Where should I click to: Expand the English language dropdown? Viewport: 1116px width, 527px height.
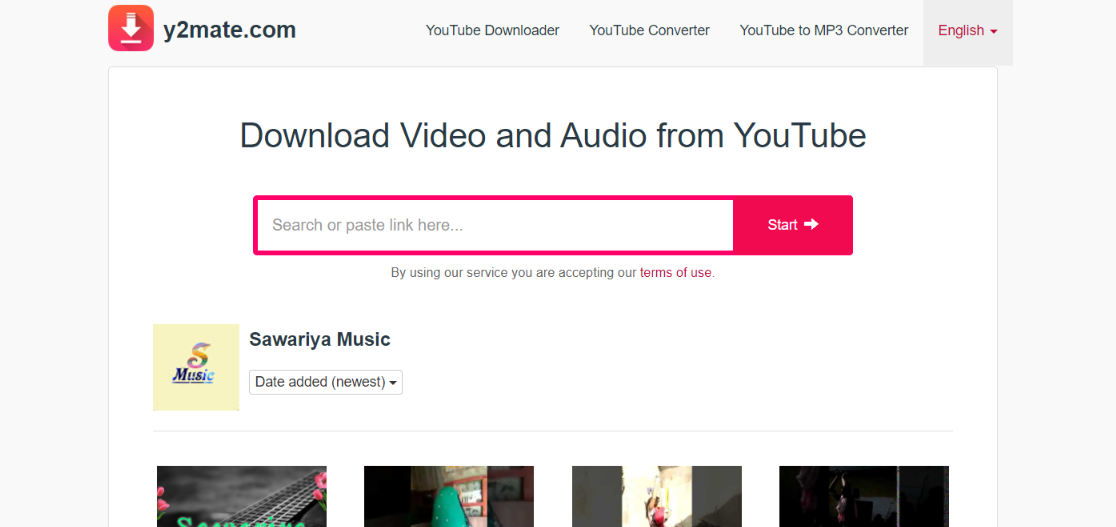pyautogui.click(x=967, y=31)
